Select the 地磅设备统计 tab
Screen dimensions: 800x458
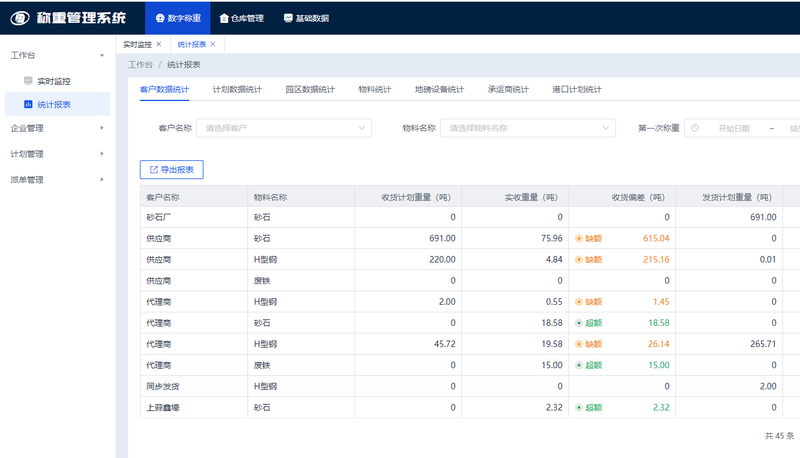coord(439,89)
